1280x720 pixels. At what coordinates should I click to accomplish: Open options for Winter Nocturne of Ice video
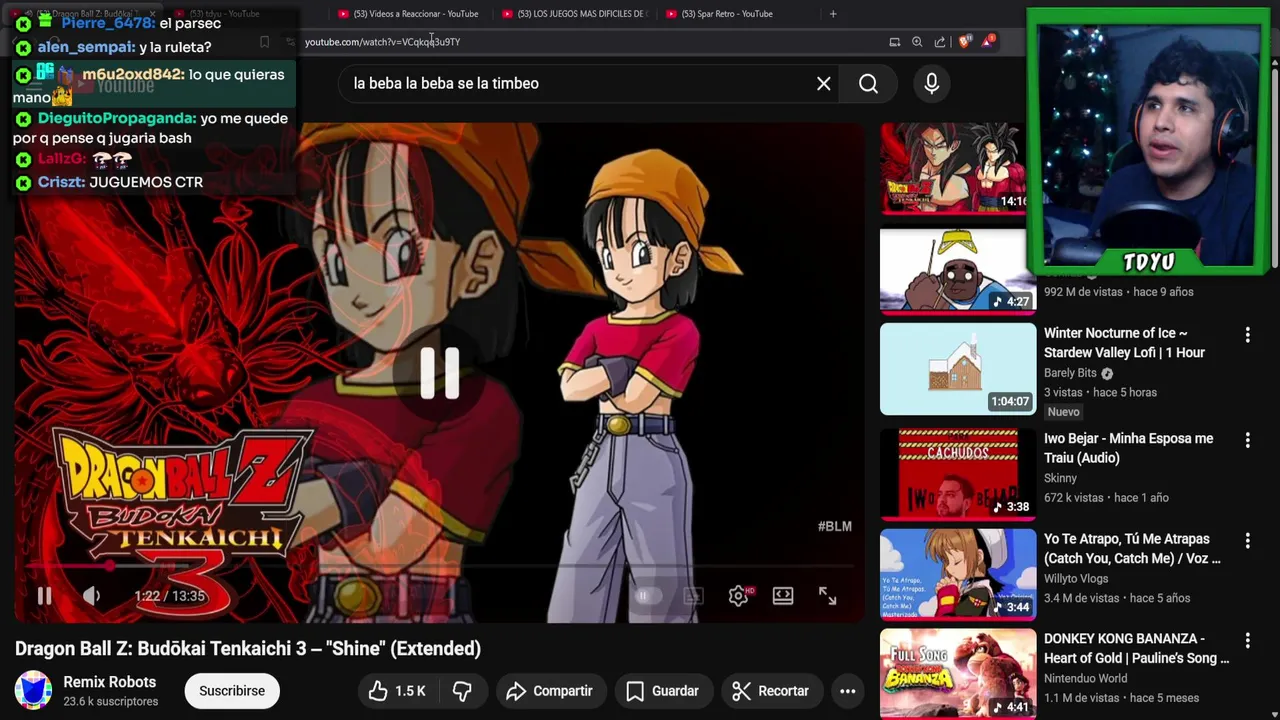pos(1247,334)
